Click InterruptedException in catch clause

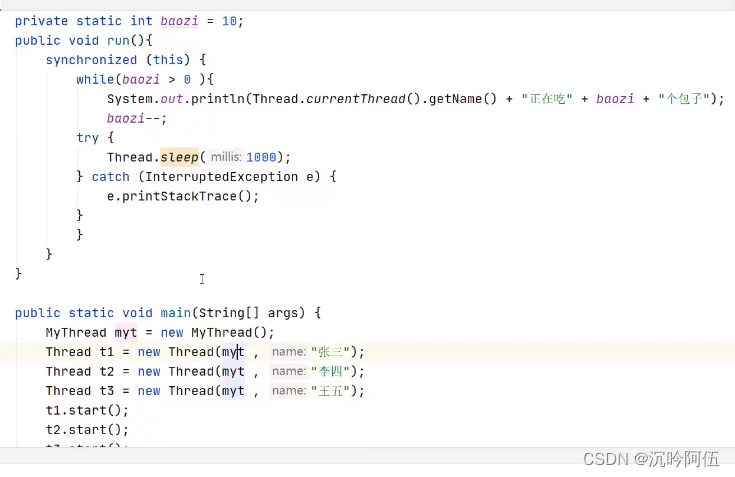click(221, 177)
